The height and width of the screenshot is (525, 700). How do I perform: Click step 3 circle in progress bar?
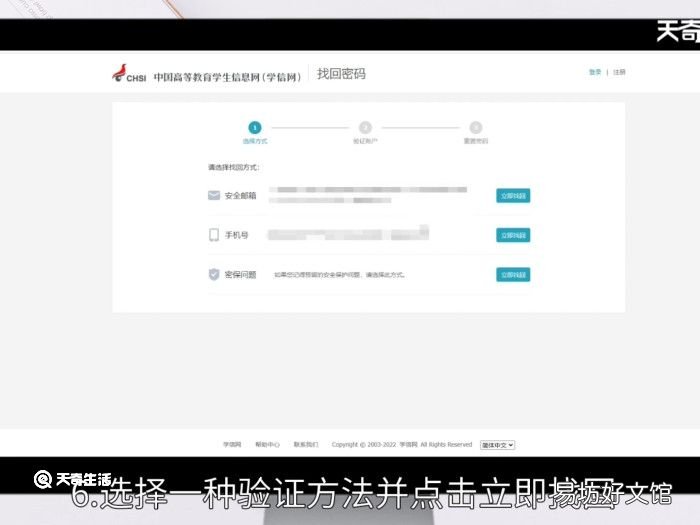[476, 128]
